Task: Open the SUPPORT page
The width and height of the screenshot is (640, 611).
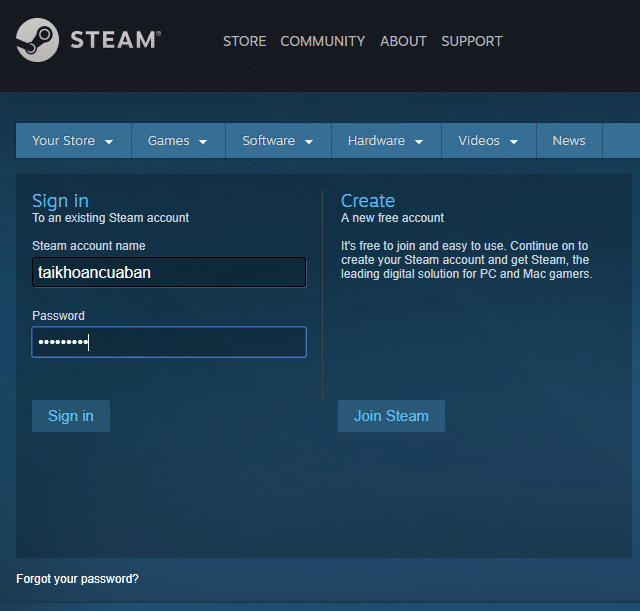Action: tap(472, 41)
